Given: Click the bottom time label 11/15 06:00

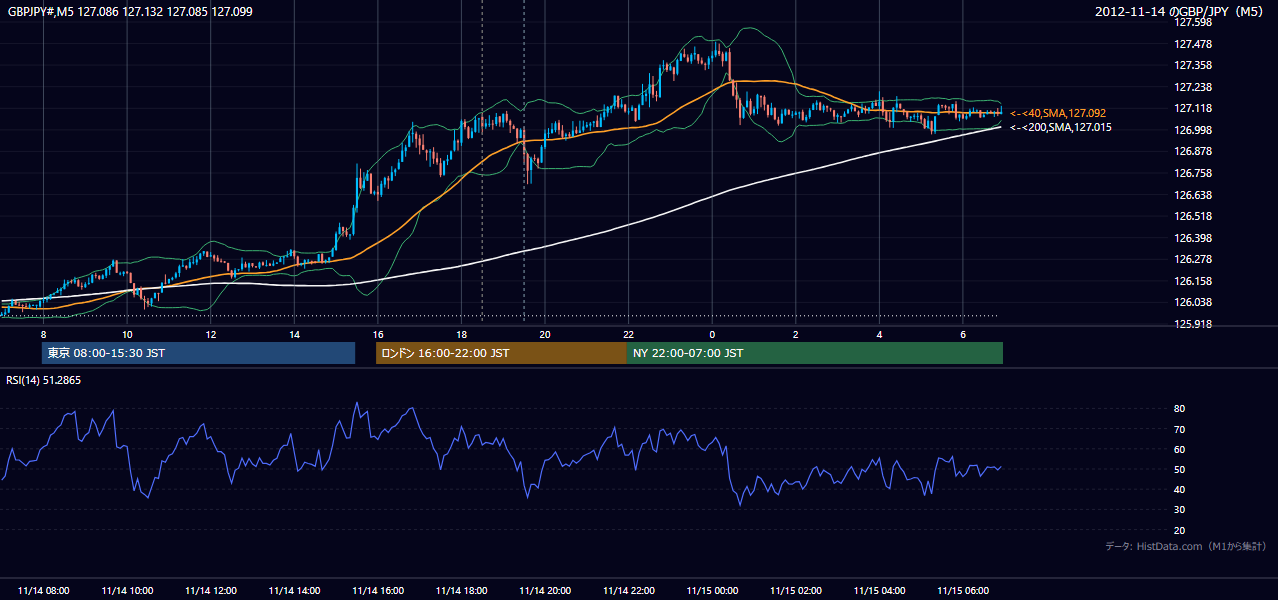Looking at the screenshot, I should click(963, 591).
